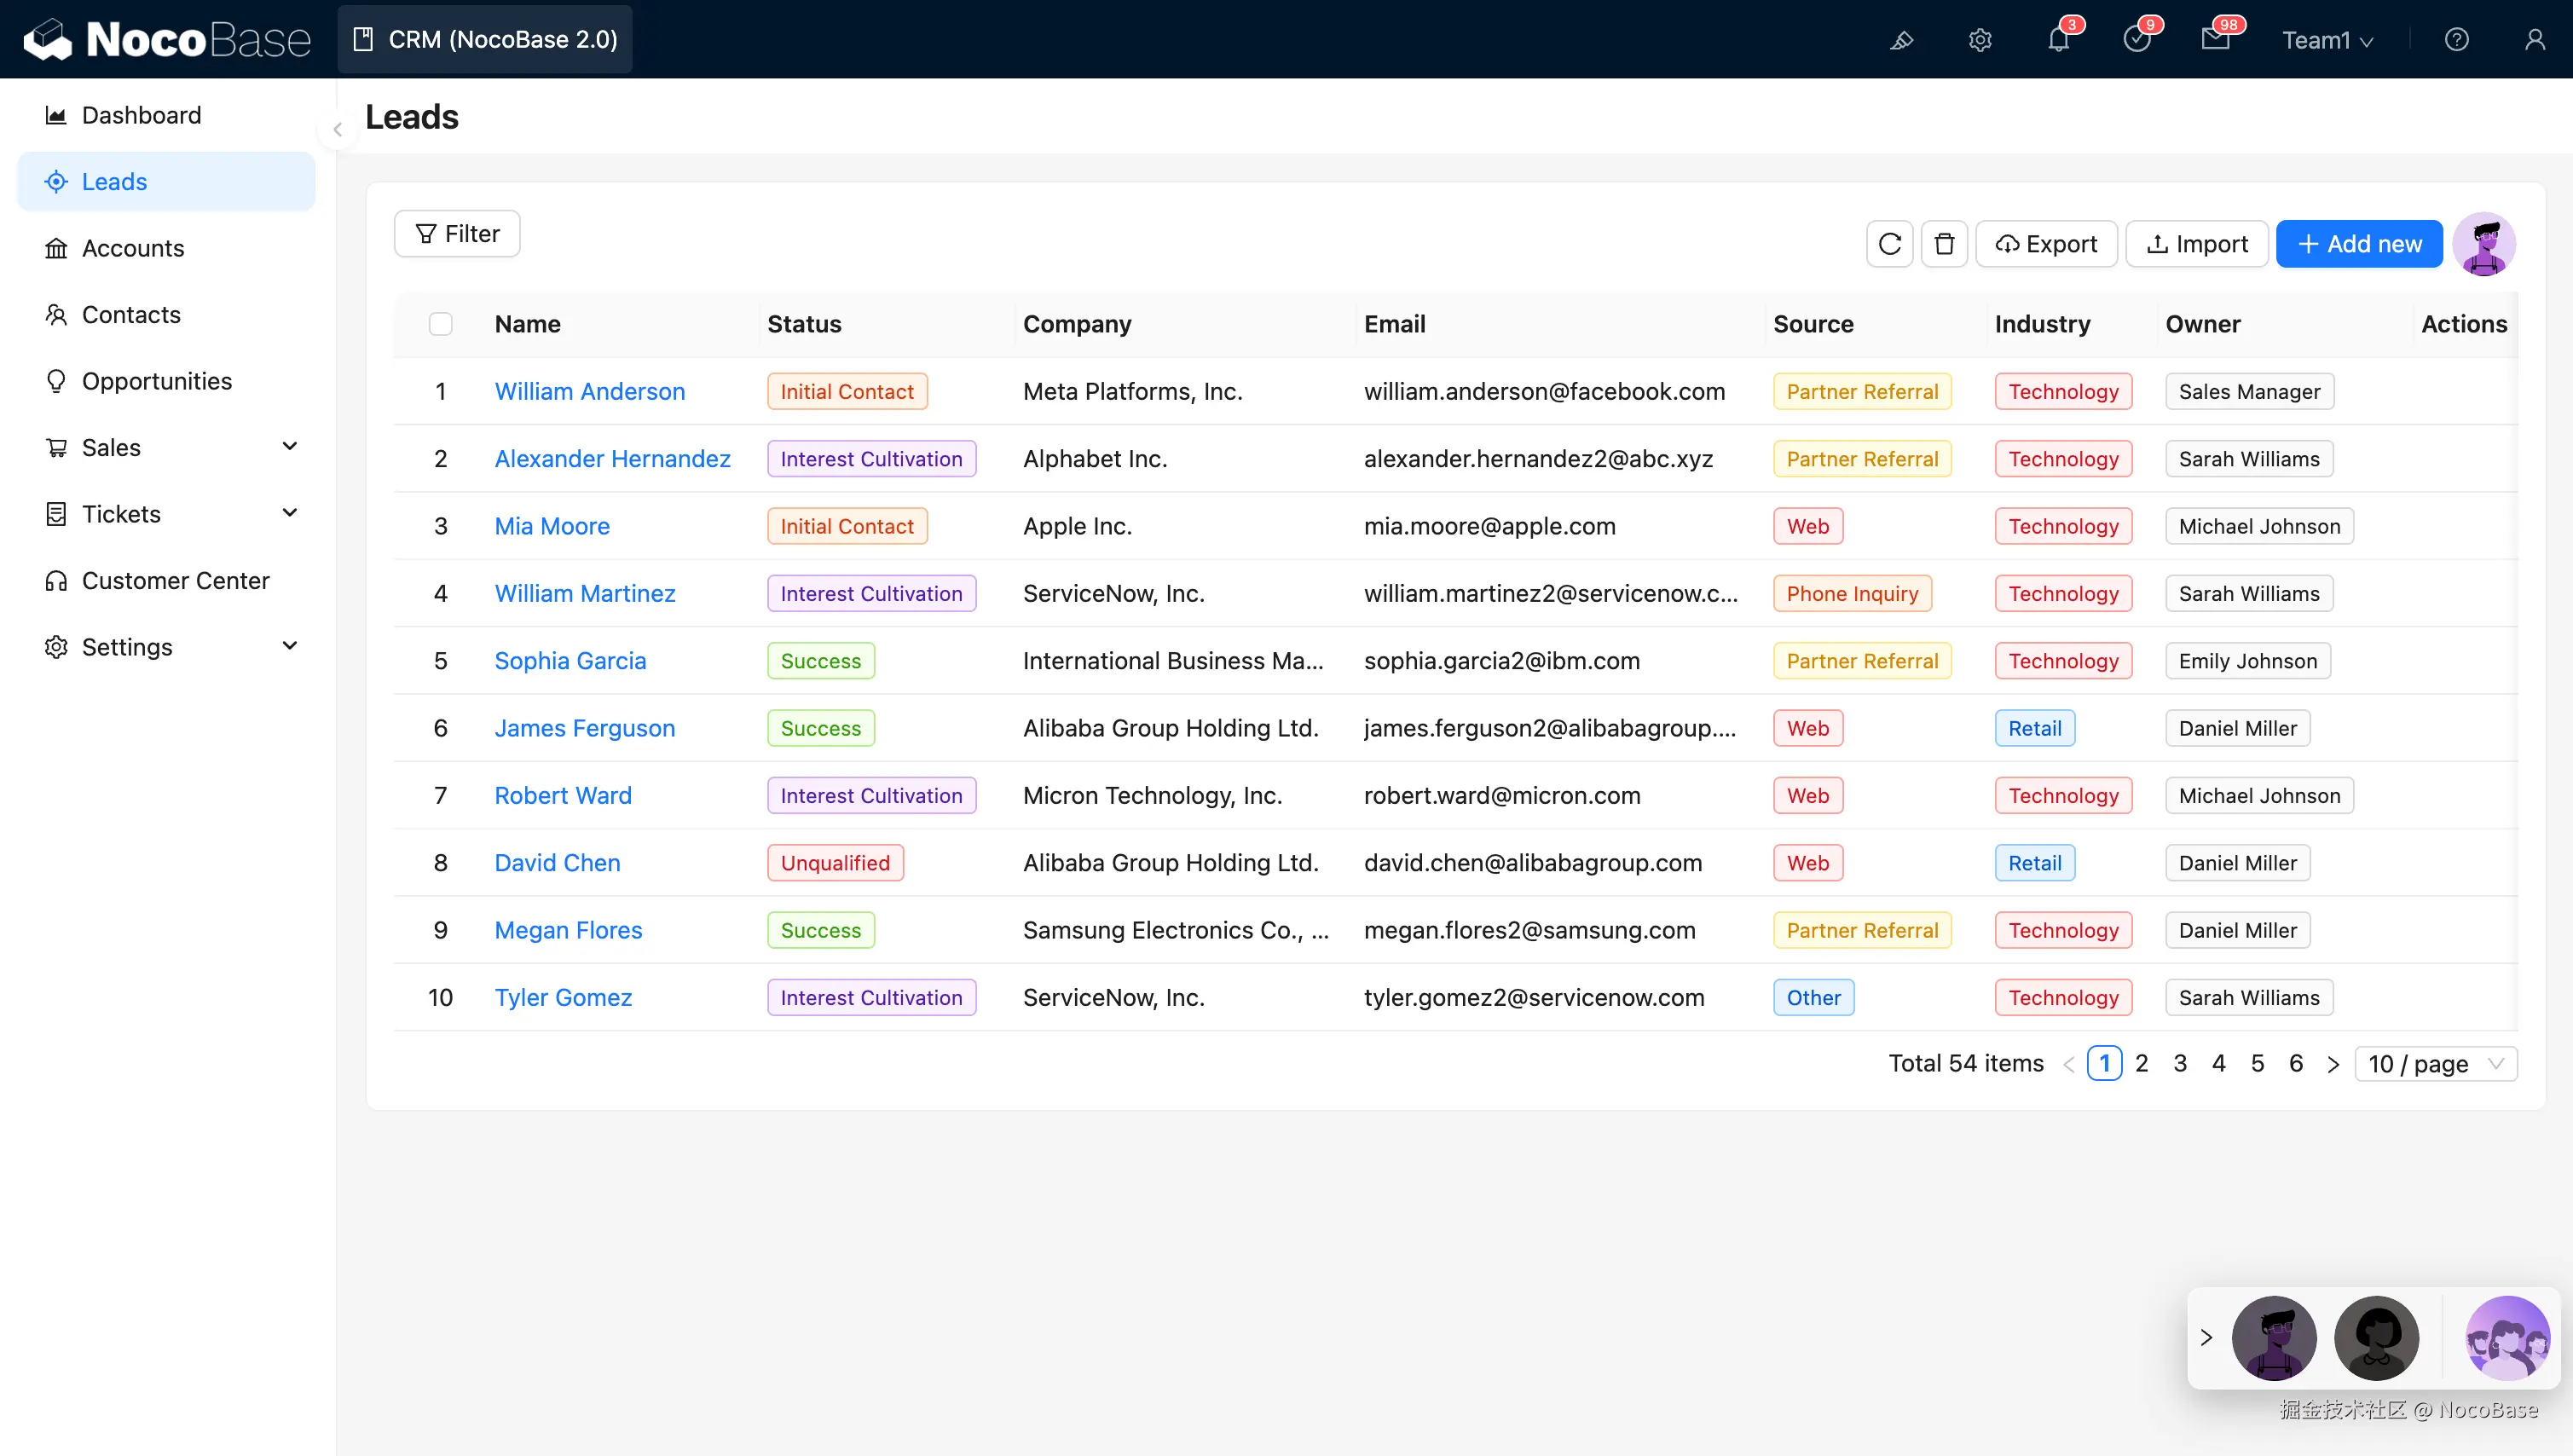Go to Accounts in the sidebar
The width and height of the screenshot is (2573, 1456).
(x=133, y=248)
